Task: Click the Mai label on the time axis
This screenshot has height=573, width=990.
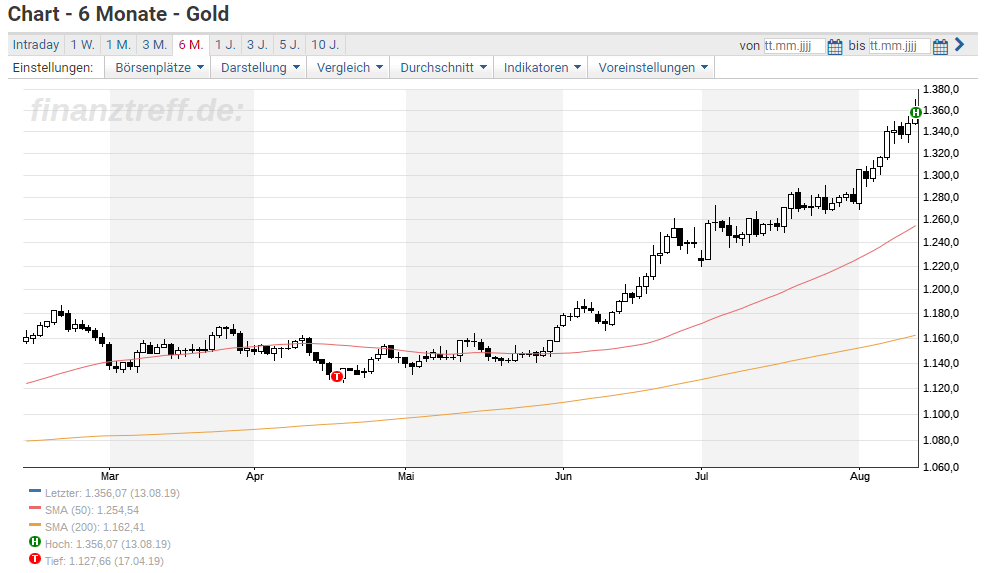Action: coord(406,476)
